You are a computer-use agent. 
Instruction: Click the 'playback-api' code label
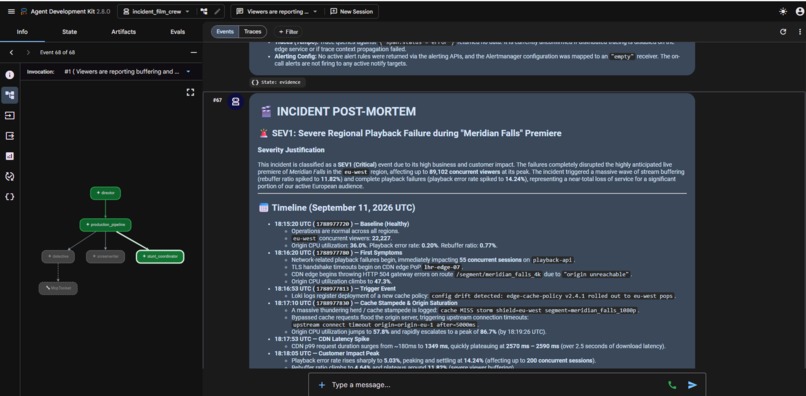pos(552,260)
